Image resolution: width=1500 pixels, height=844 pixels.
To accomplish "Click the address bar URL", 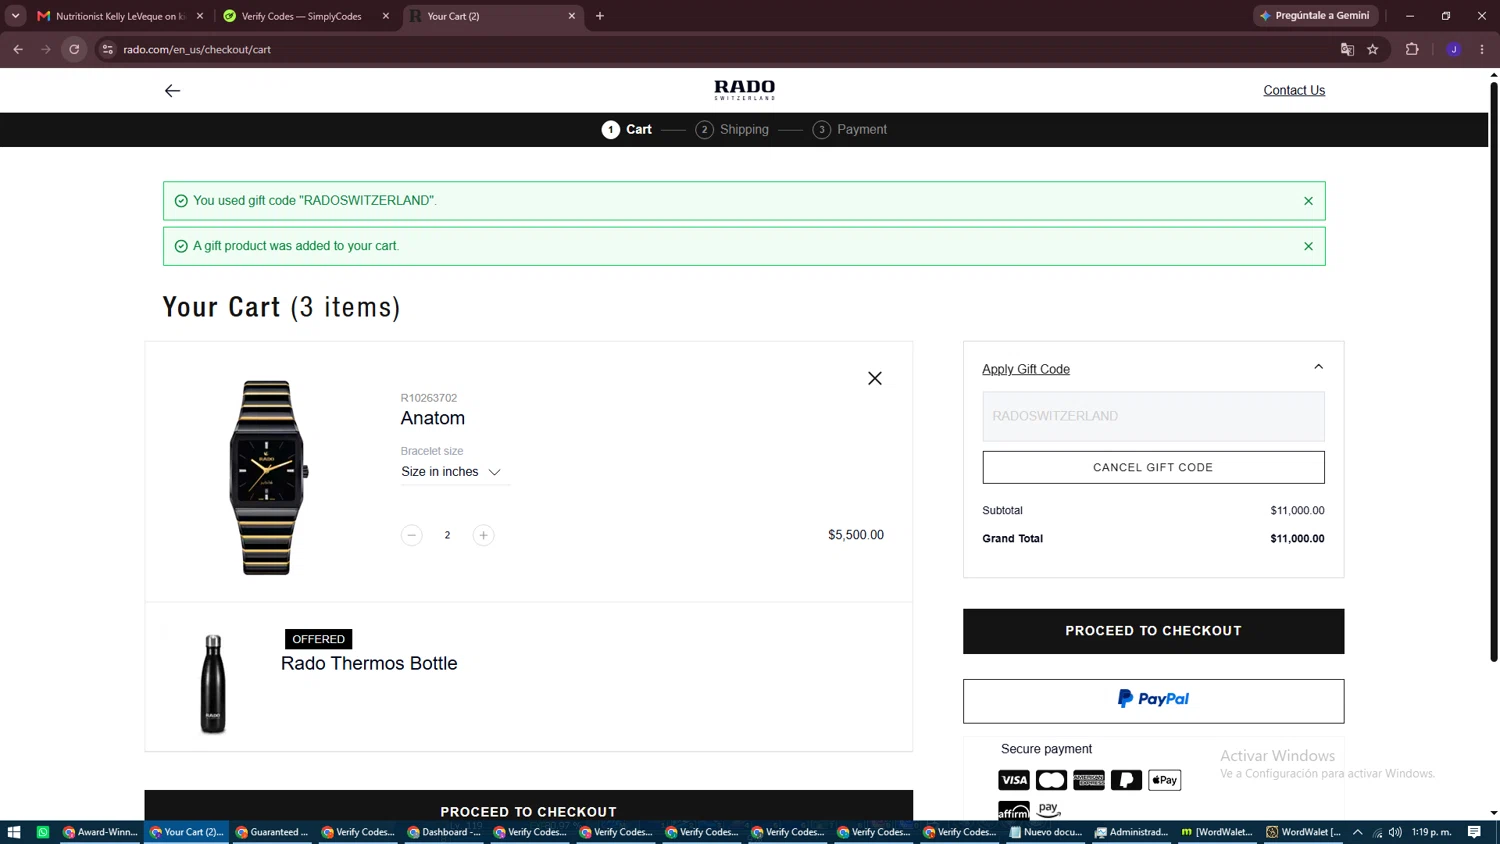I will click(197, 49).
